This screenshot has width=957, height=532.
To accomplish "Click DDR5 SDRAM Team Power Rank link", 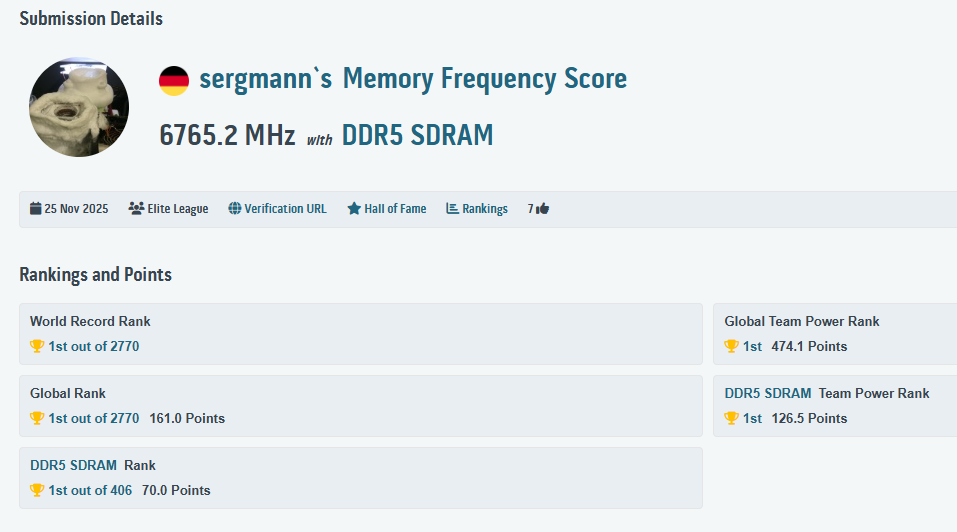I will click(768, 393).
